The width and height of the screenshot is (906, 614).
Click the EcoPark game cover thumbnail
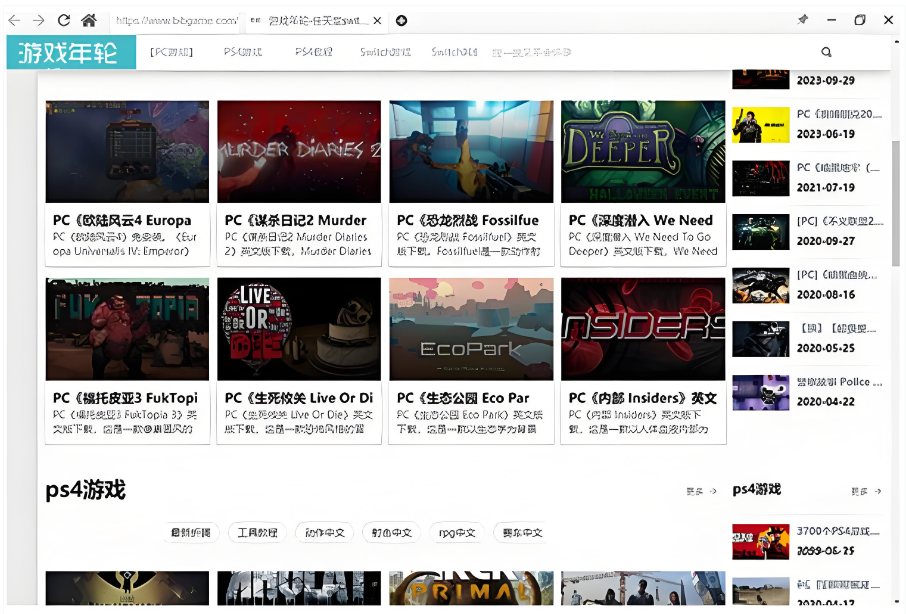coord(470,328)
